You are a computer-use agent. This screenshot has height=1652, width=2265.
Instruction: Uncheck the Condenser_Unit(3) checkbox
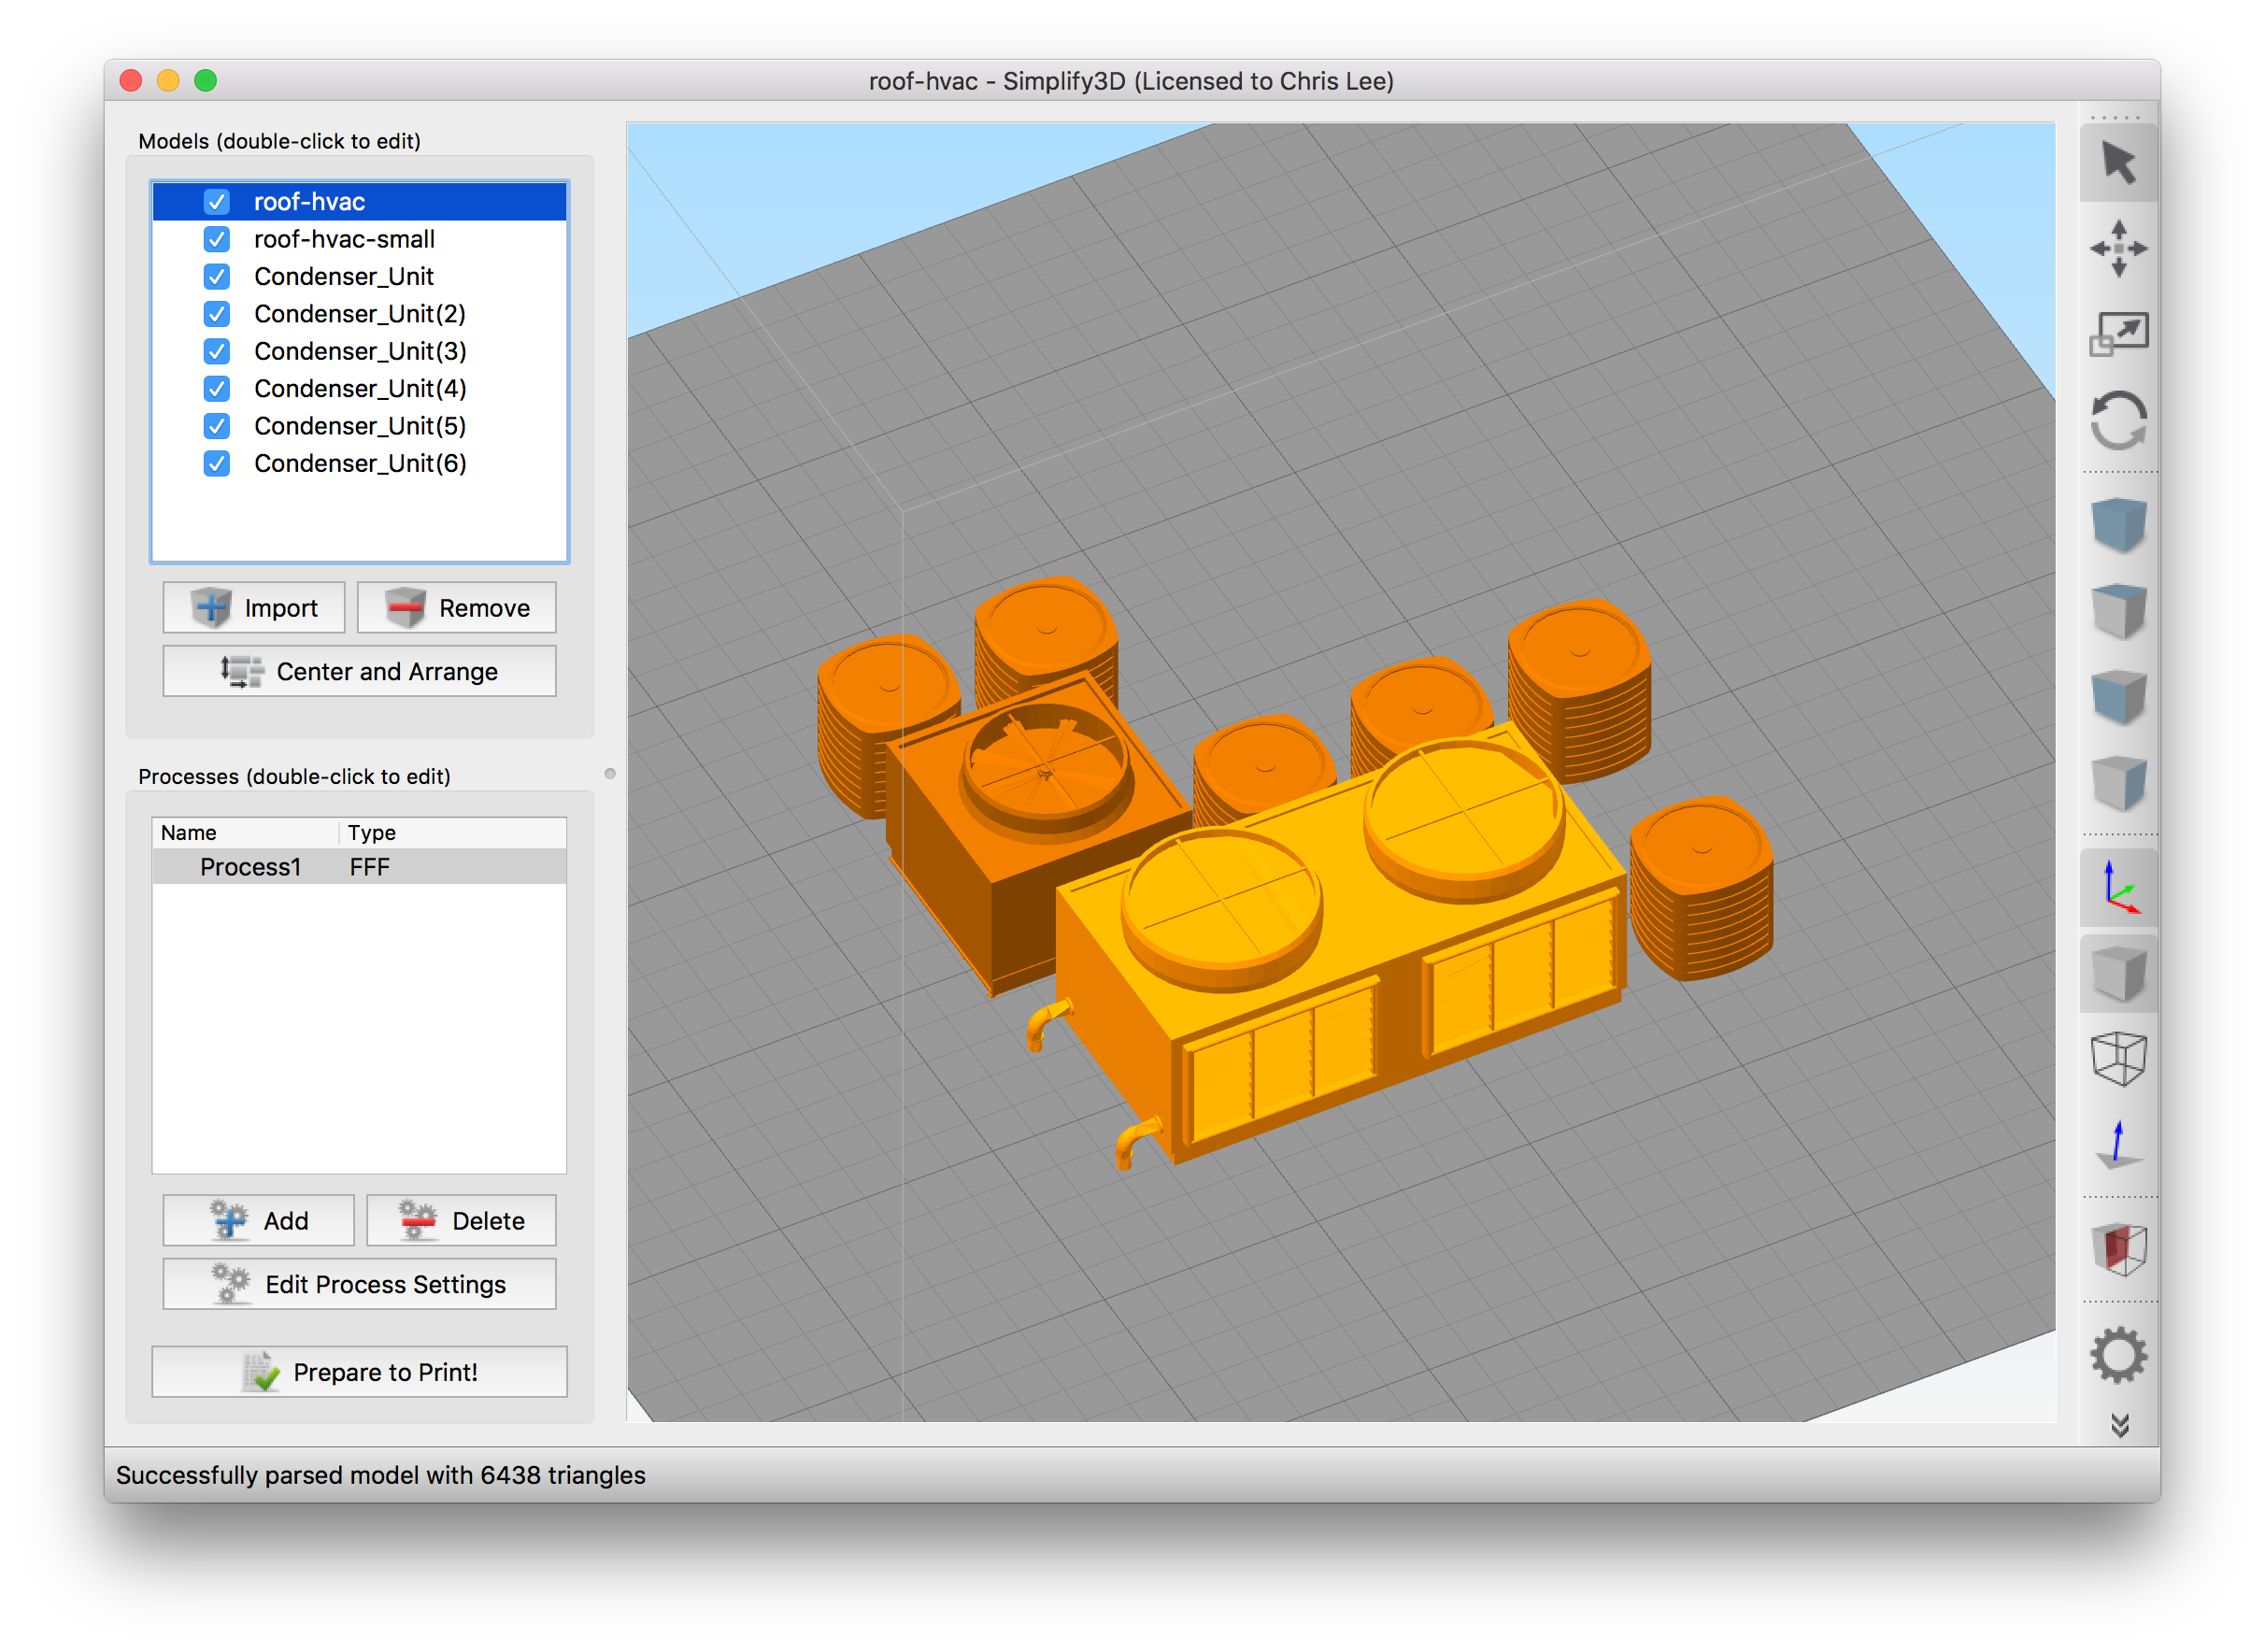coord(217,351)
